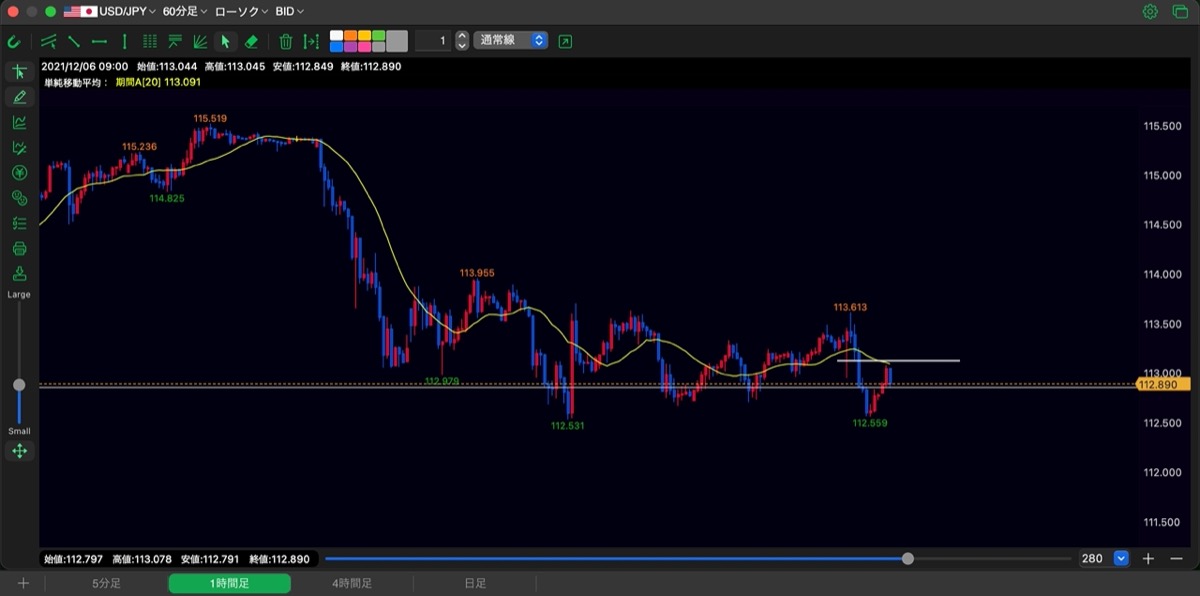Select the fan lines tool
This screenshot has width=1200, height=596.
[x=200, y=41]
